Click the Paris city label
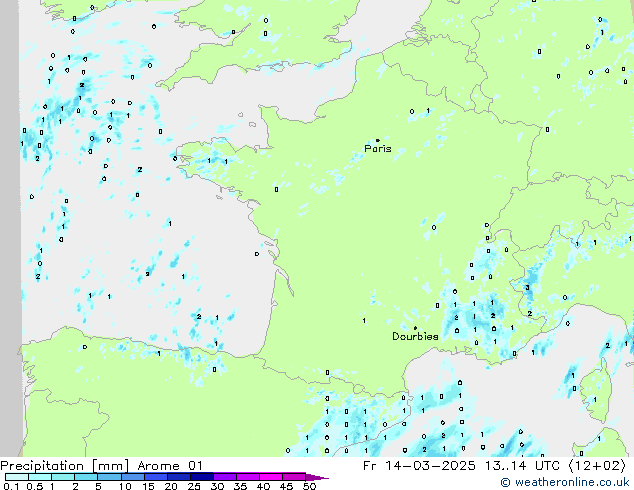The height and width of the screenshot is (490, 634). pyautogui.click(x=378, y=148)
